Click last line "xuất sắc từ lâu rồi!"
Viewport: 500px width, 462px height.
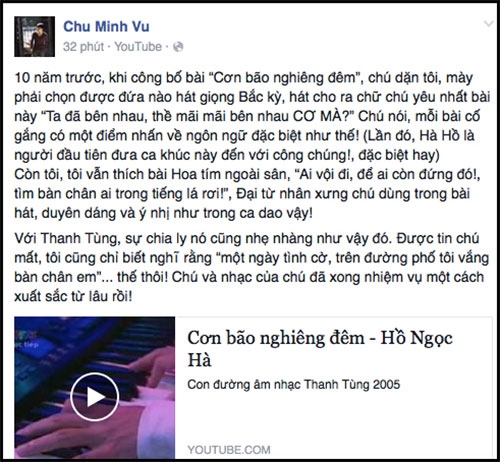tap(73, 296)
